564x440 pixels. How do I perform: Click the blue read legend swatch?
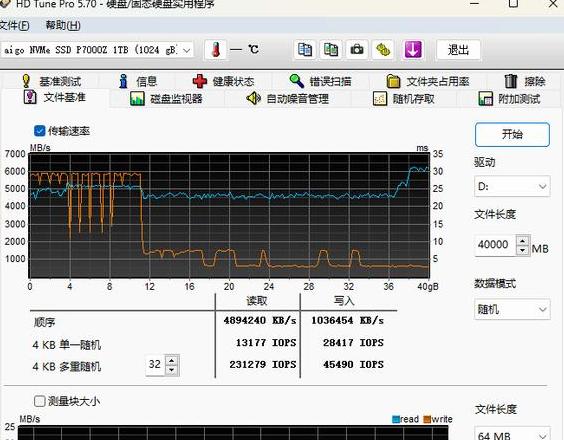pyautogui.click(x=396, y=419)
